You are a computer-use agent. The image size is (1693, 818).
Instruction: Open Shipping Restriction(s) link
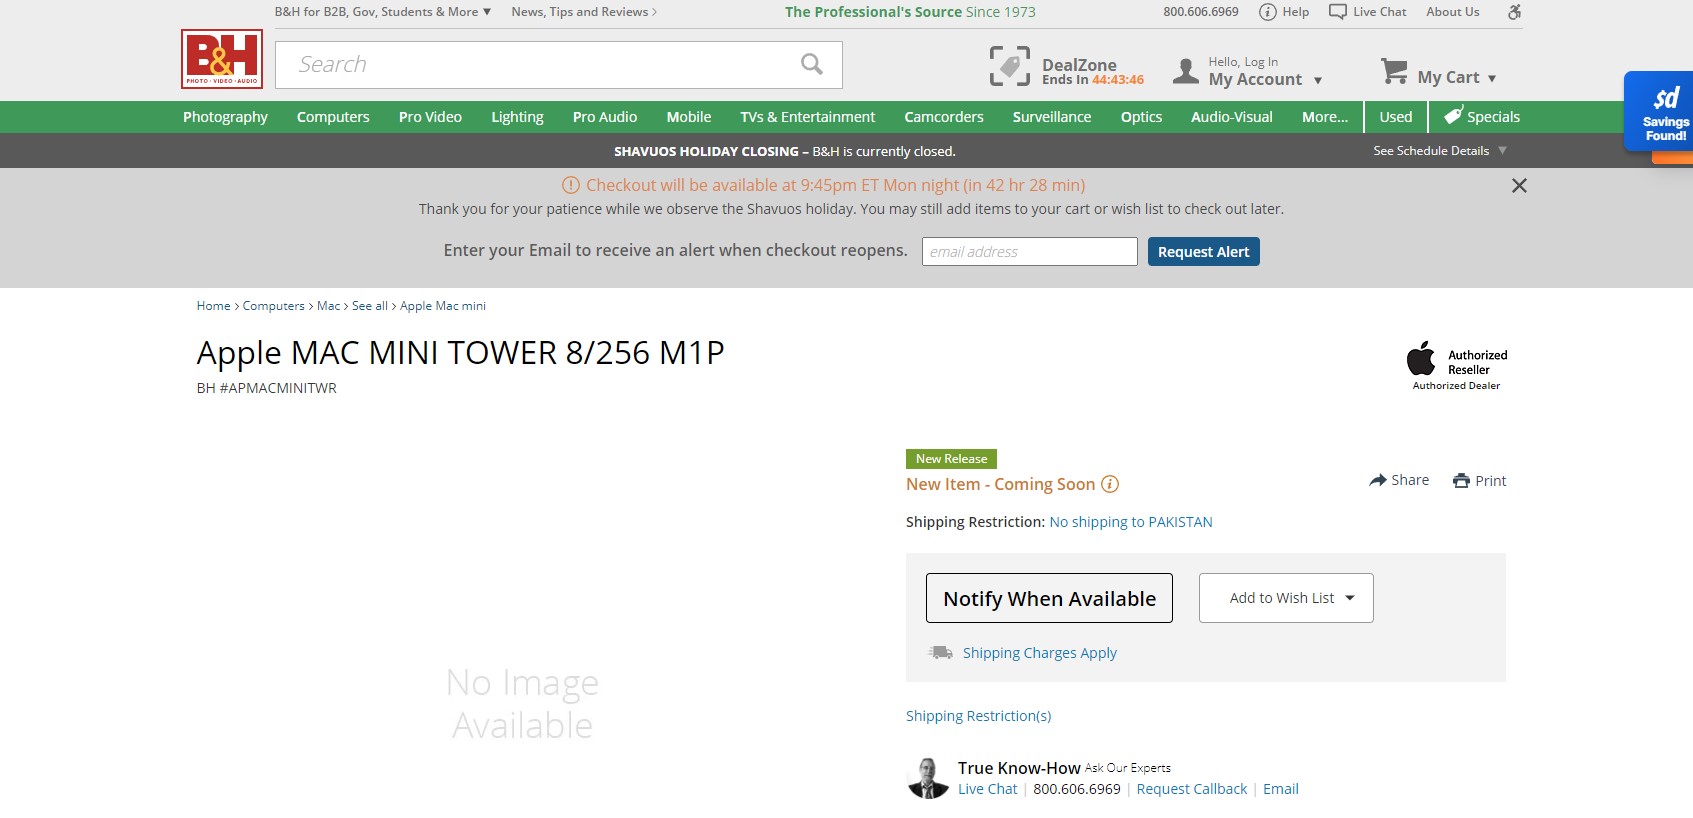[979, 716]
